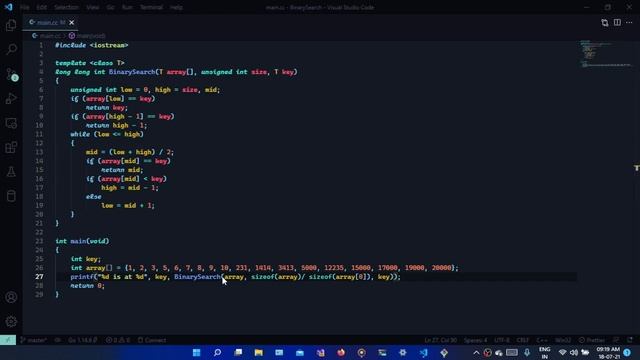
Task: Open Firefox from the taskbar
Action: [x=341, y=352]
